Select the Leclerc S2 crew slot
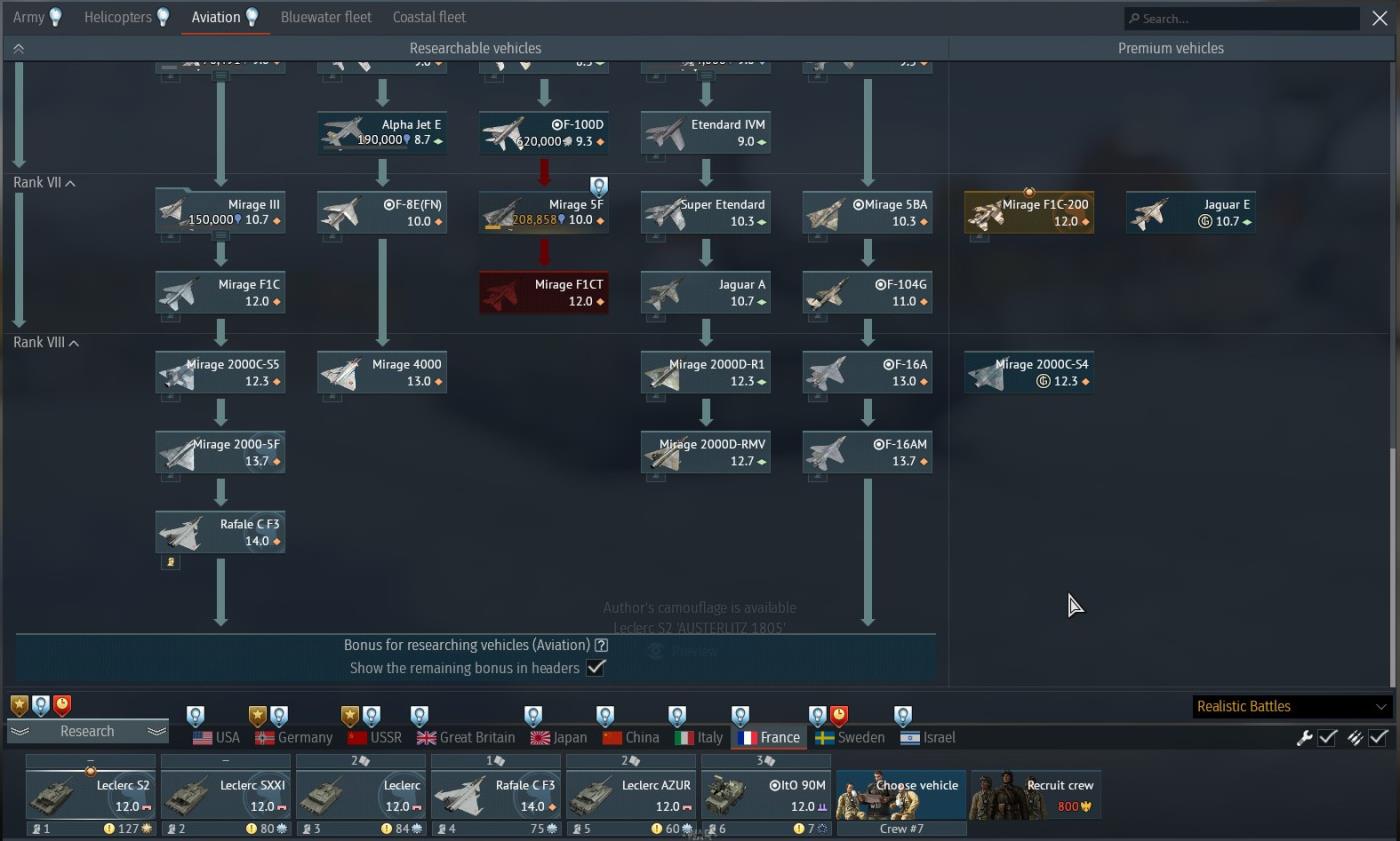 pos(91,796)
